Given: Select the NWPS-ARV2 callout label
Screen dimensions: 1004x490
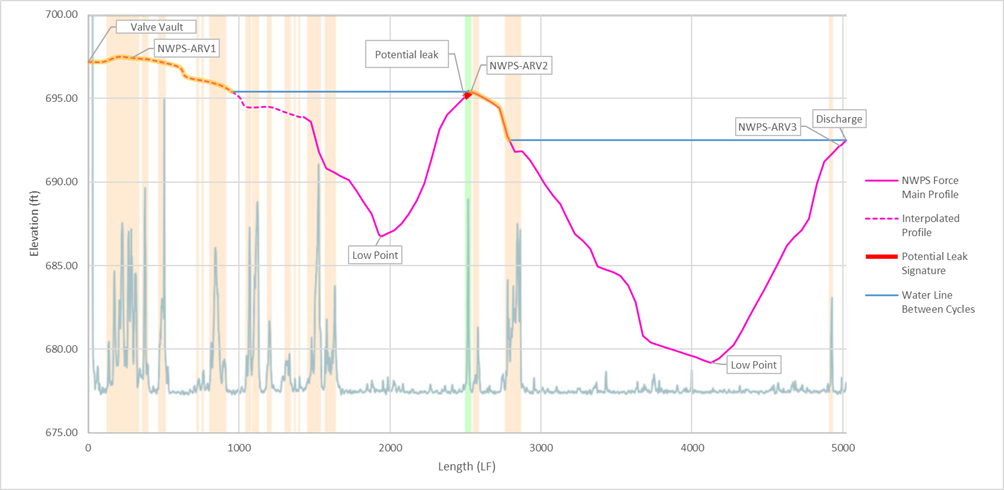Looking at the screenshot, I should click(521, 65).
